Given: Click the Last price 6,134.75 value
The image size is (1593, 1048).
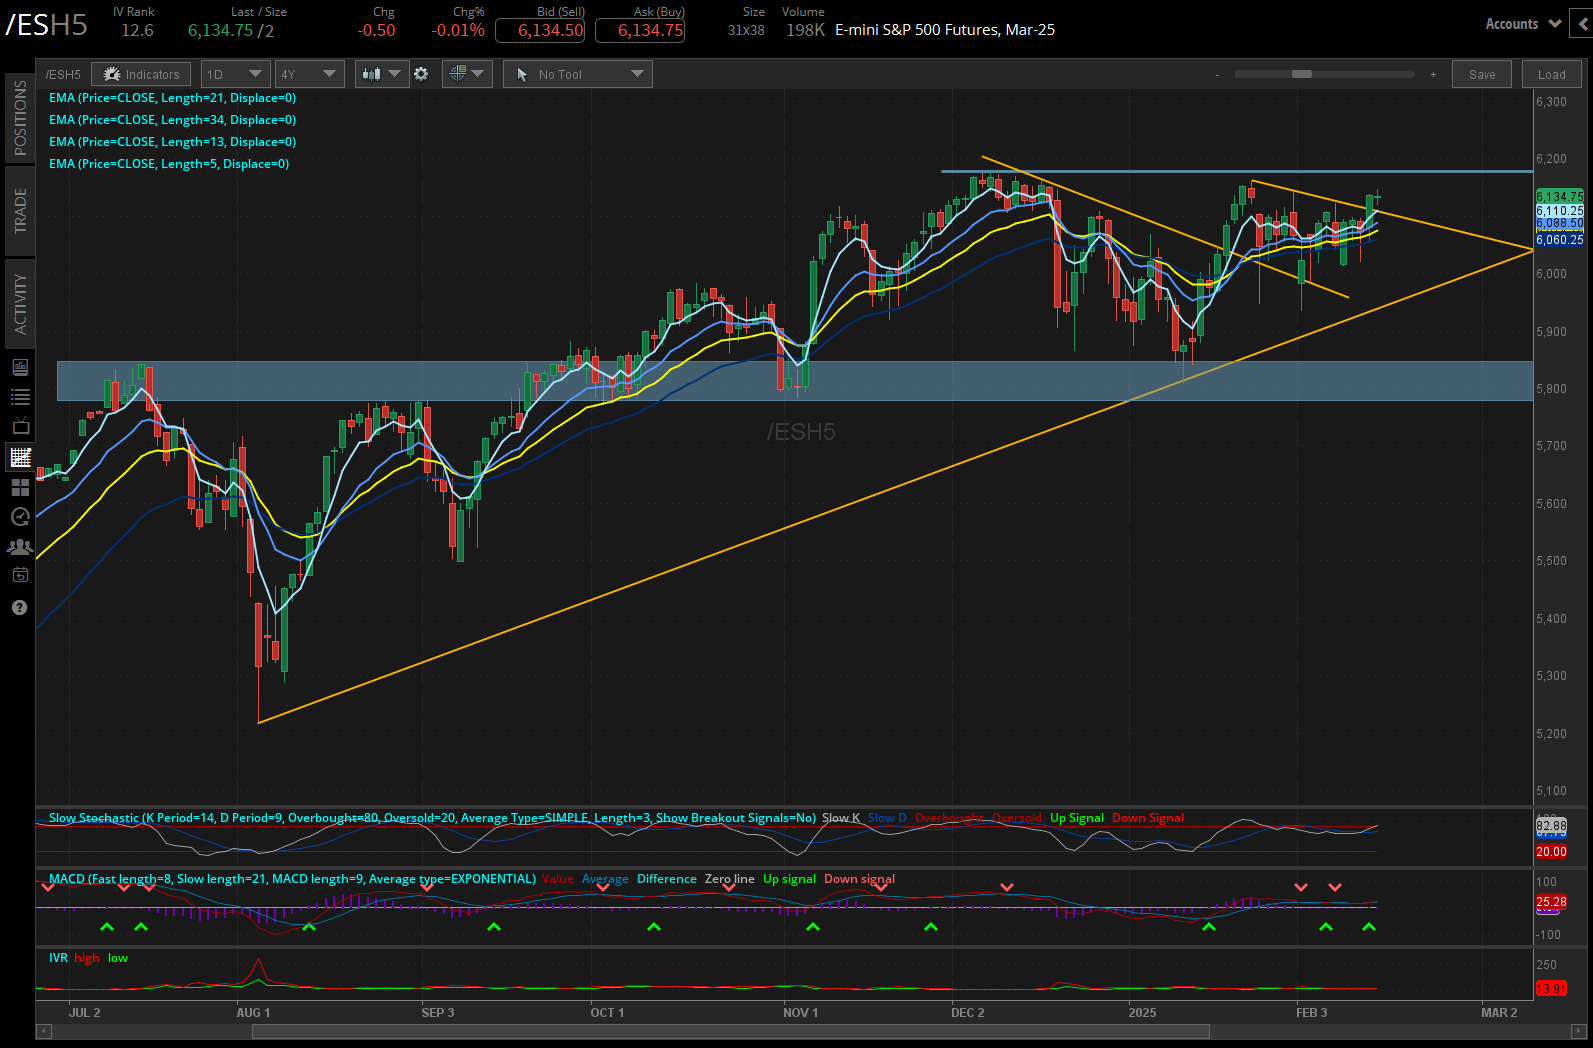Looking at the screenshot, I should coord(220,30).
